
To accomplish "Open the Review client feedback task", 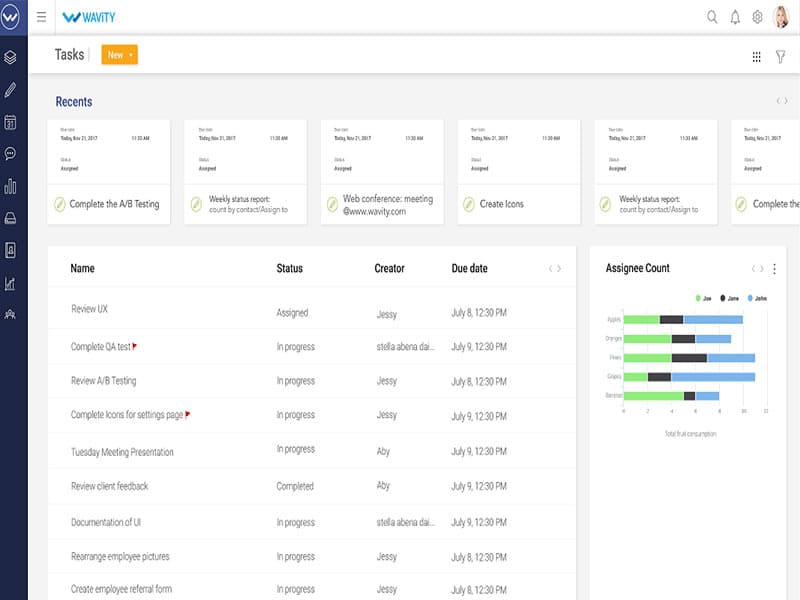I will point(109,486).
